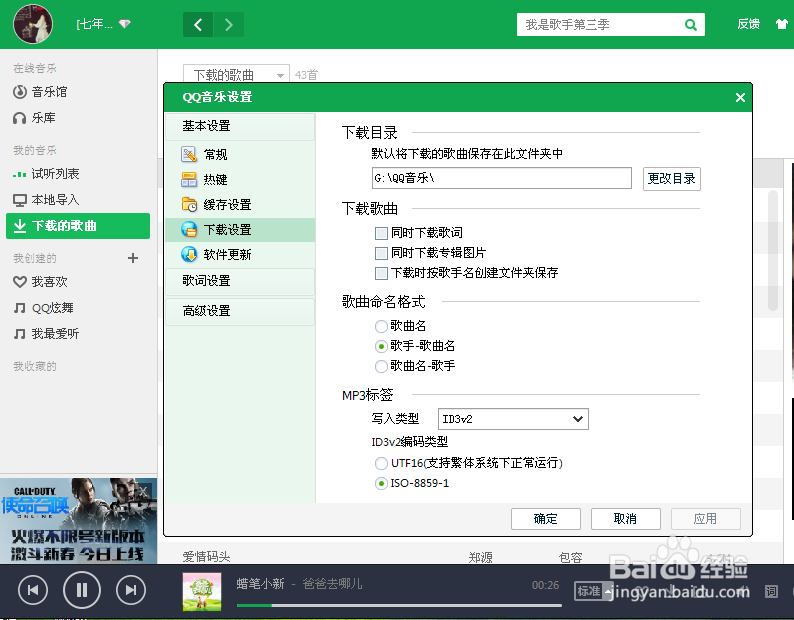Open 试听列表 playlist

coord(47,174)
